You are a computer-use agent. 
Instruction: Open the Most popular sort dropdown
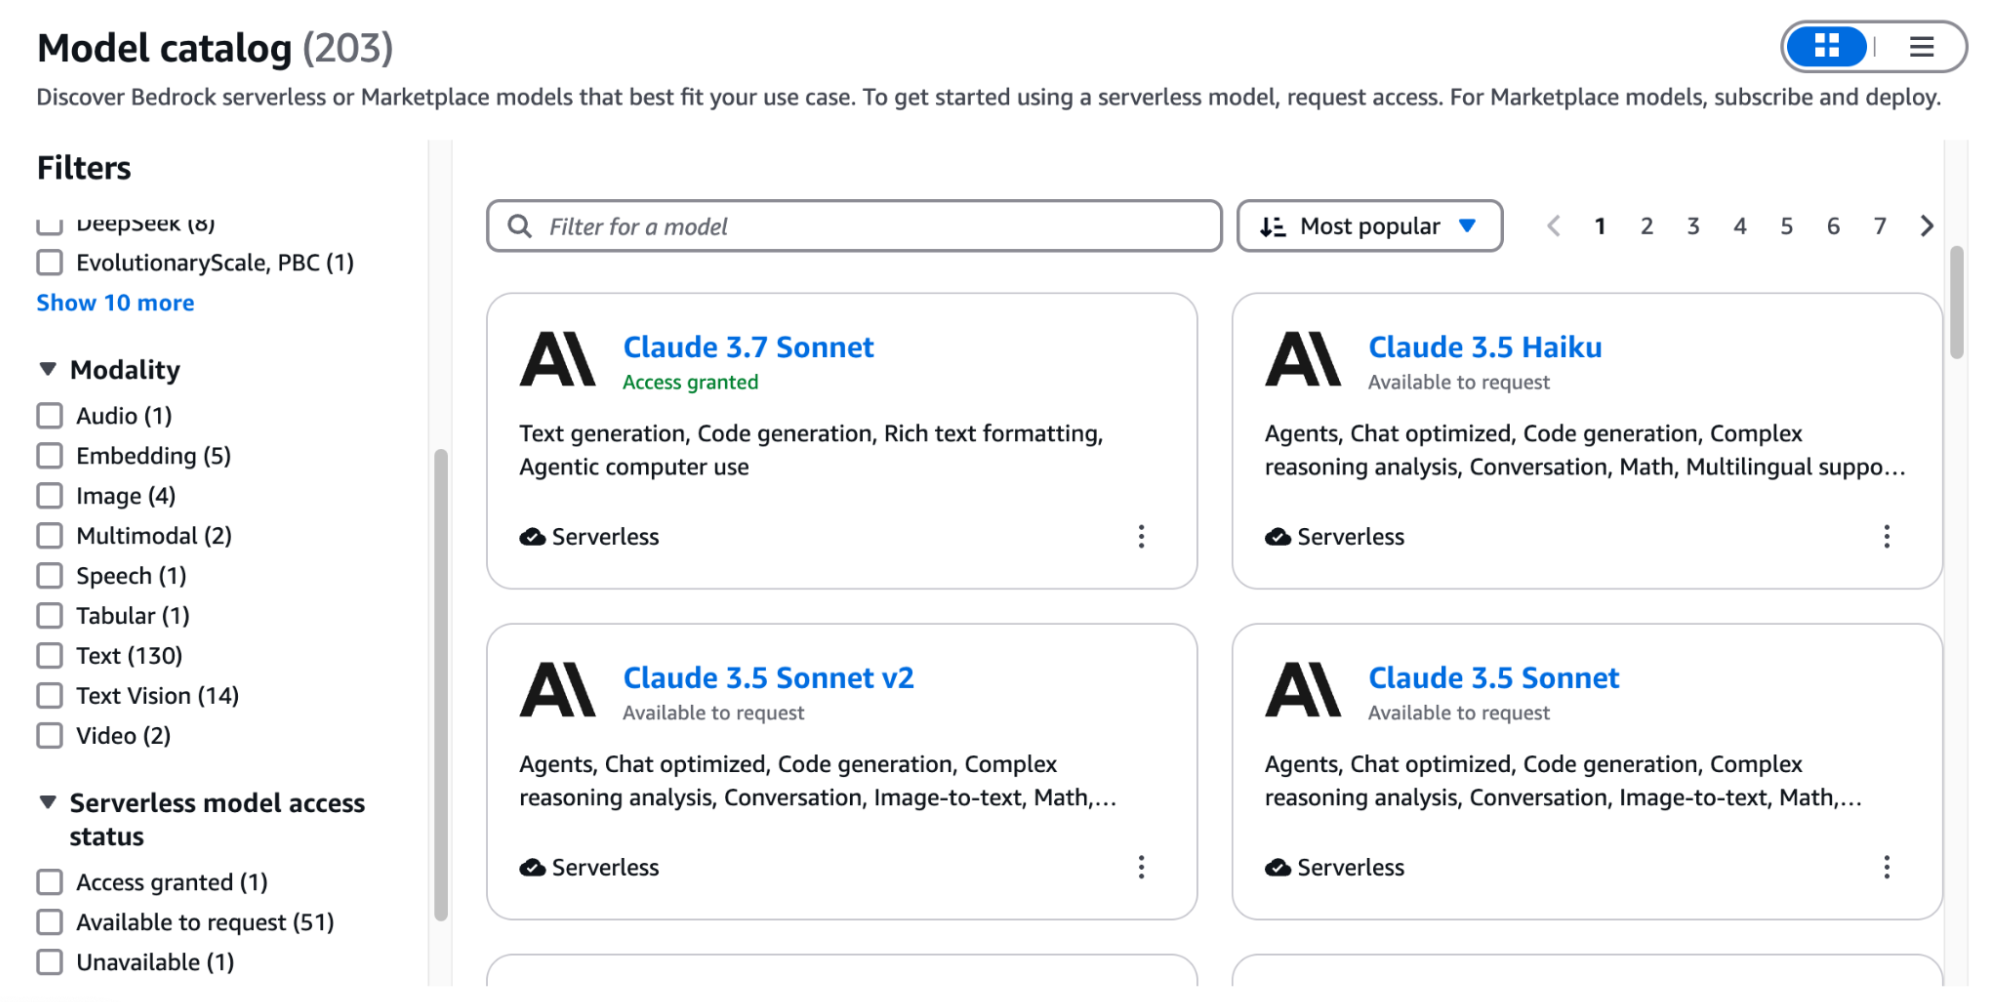(x=1369, y=226)
